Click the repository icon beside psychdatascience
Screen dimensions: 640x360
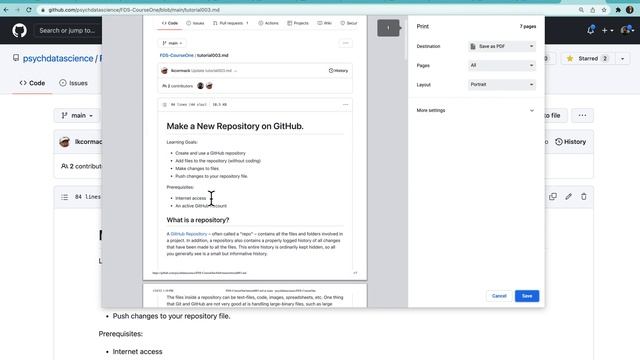tap(16, 58)
